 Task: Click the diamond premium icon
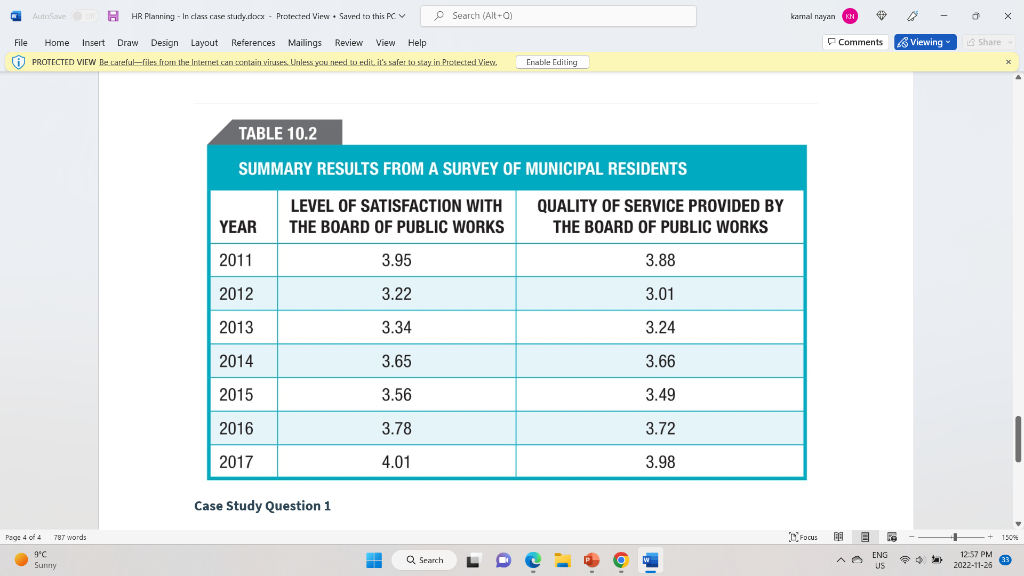click(x=881, y=16)
